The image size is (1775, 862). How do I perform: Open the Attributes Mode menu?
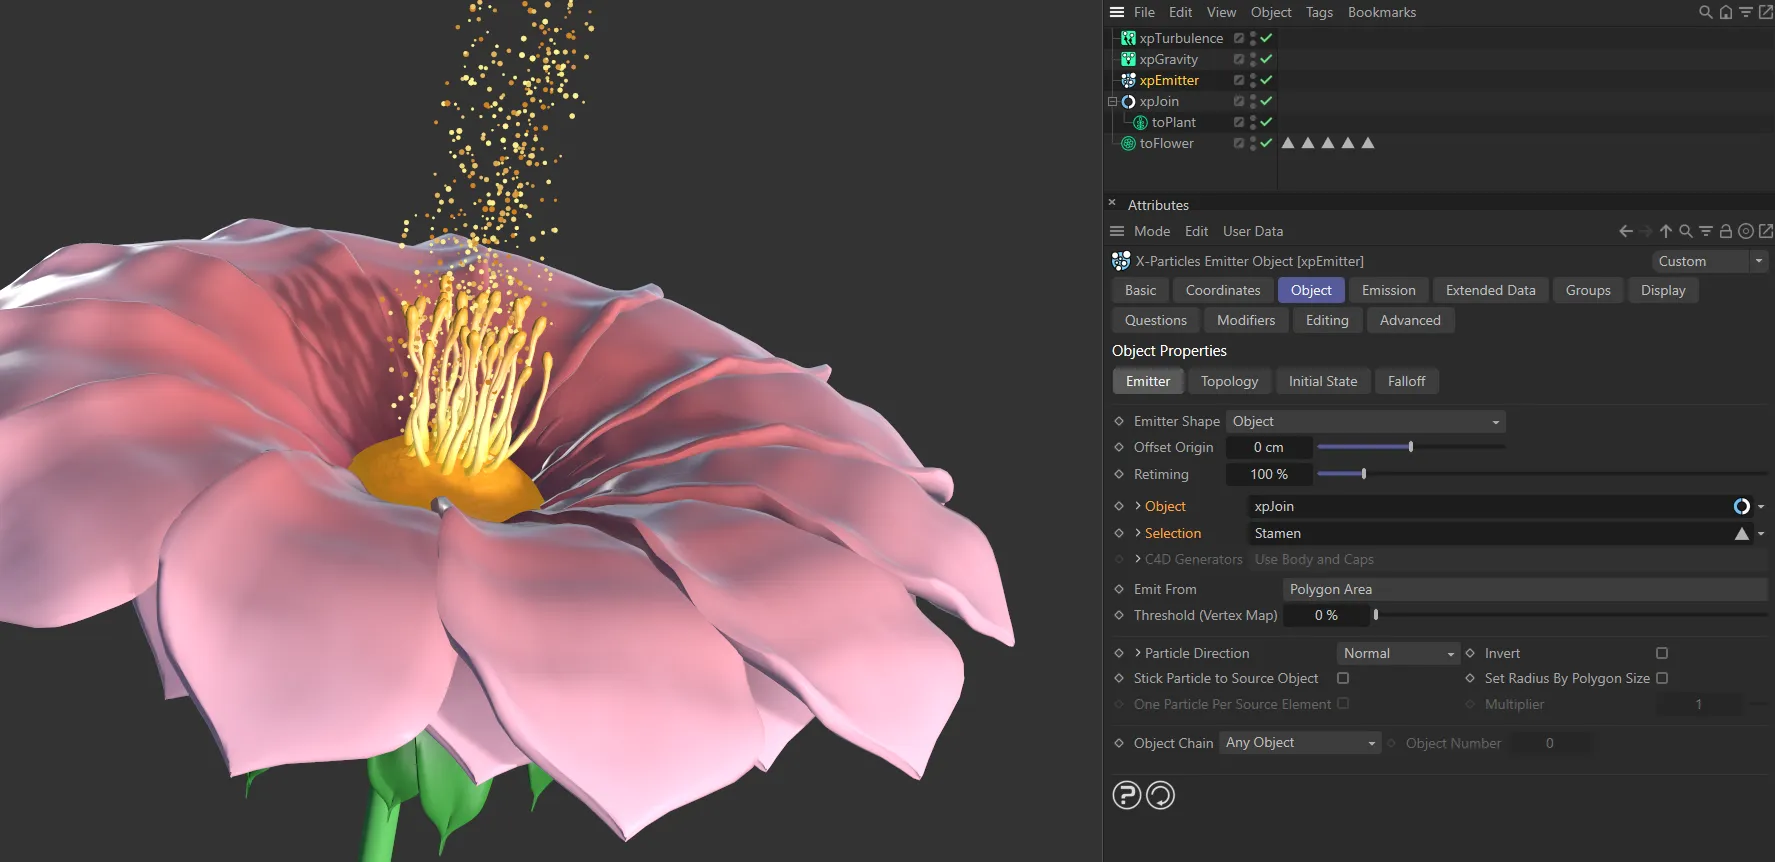coord(1152,231)
